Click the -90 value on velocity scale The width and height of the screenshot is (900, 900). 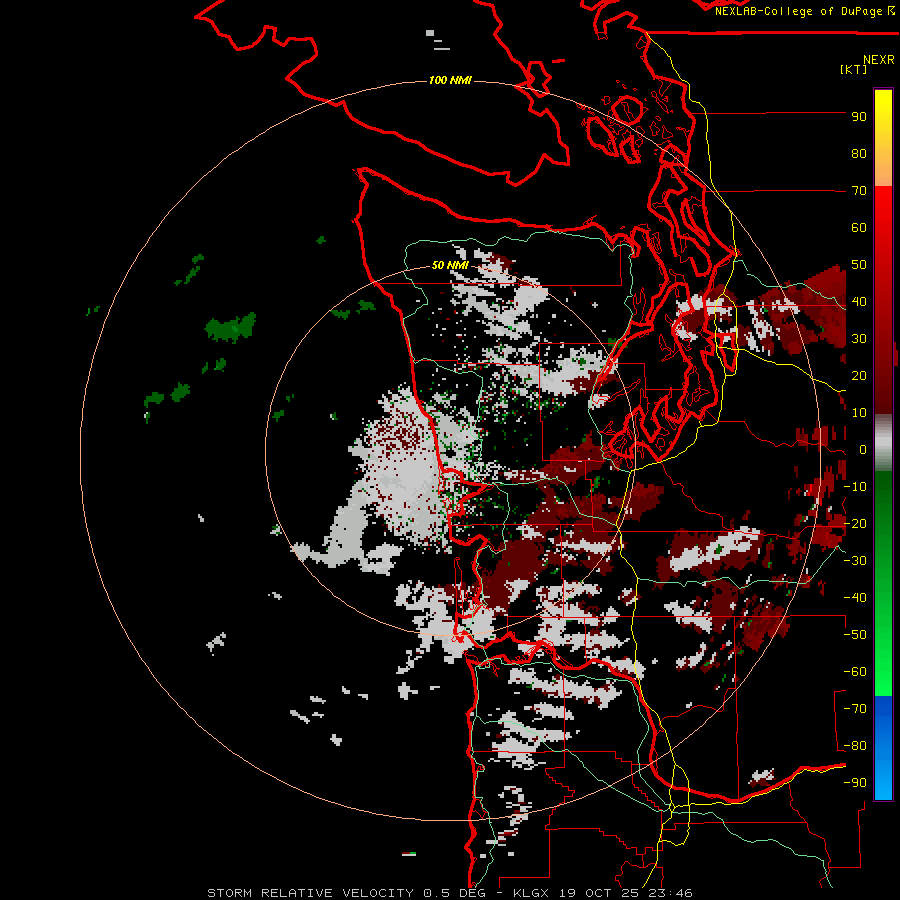(x=855, y=783)
